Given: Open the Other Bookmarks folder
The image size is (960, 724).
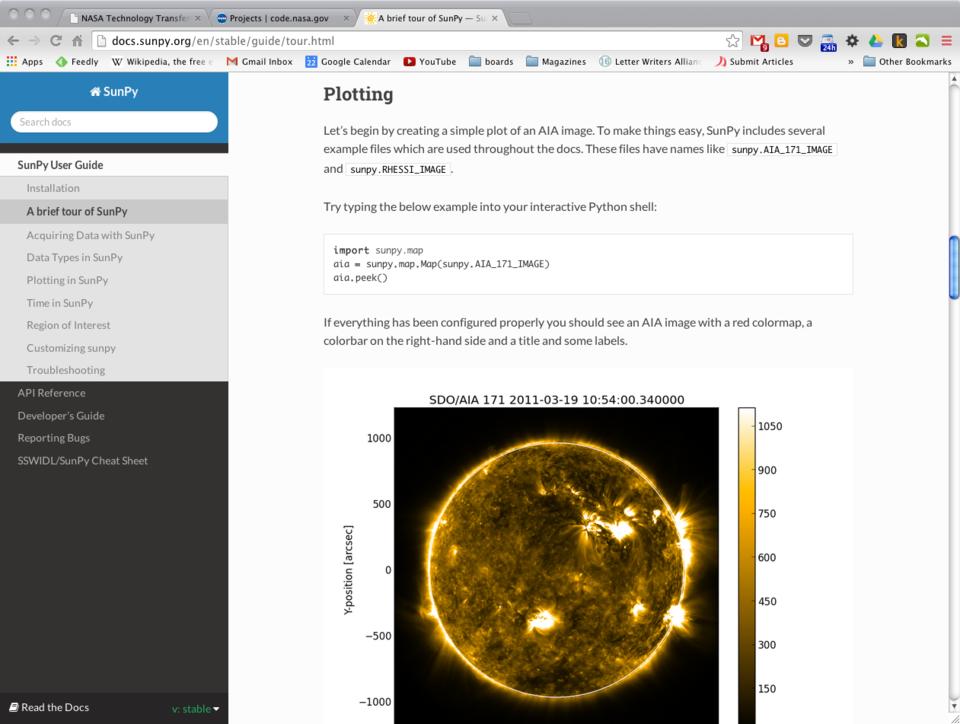Looking at the screenshot, I should (x=906, y=62).
